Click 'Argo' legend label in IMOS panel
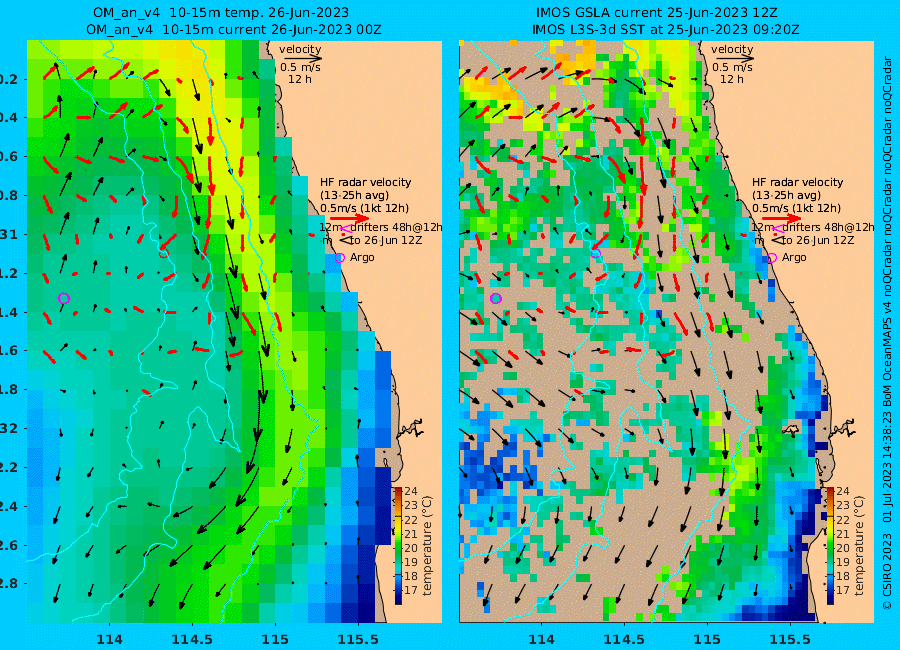Image resolution: width=900 pixels, height=650 pixels. pos(794,258)
